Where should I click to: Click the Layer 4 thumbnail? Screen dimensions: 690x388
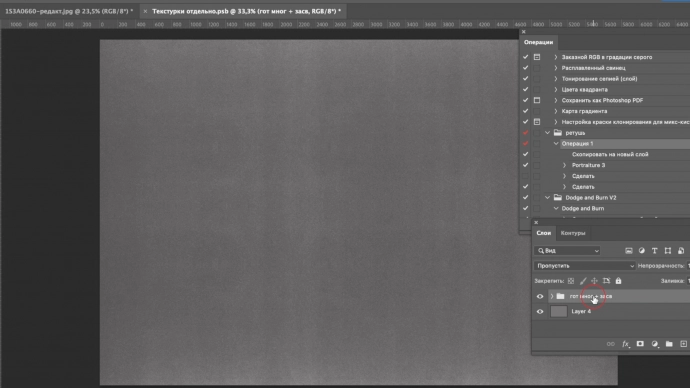pyautogui.click(x=558, y=311)
